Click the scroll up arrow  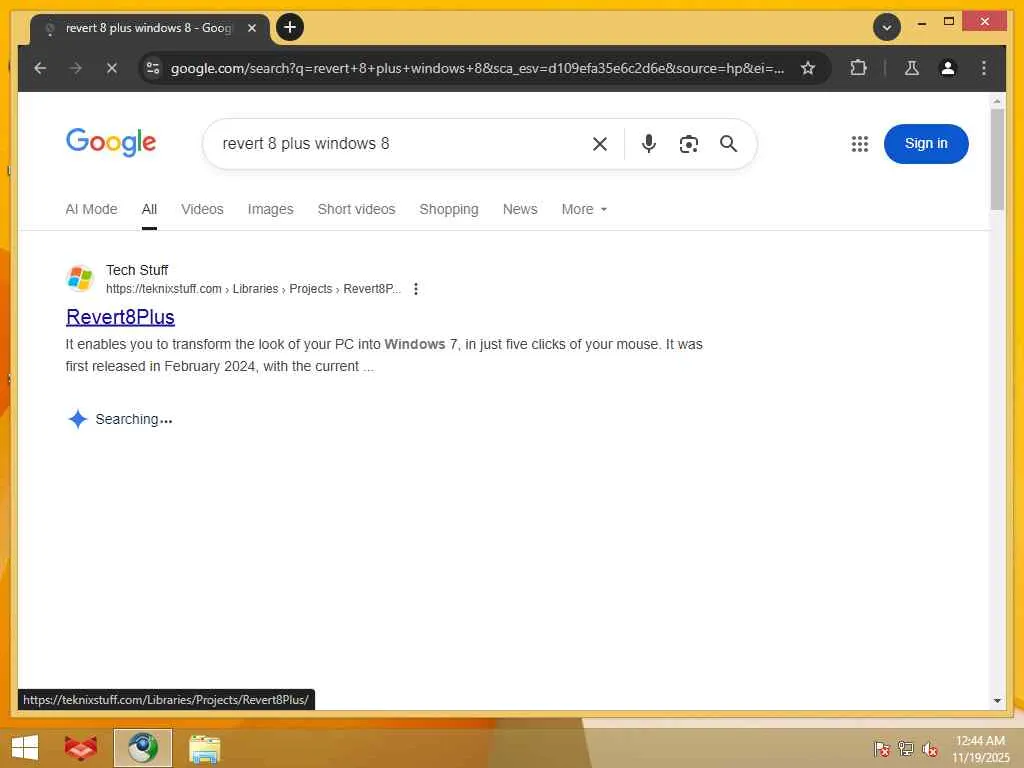[997, 101]
